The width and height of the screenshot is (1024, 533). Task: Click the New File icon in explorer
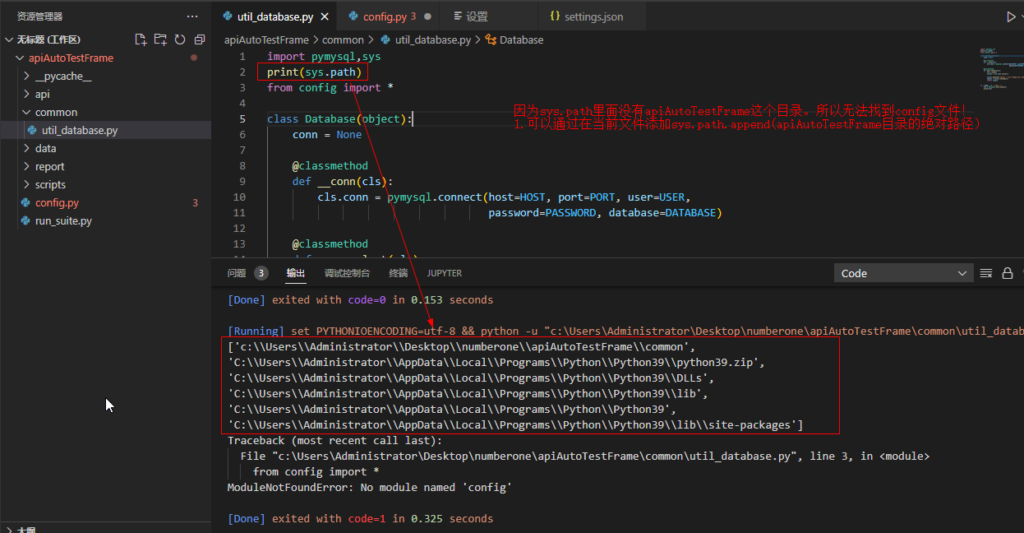click(141, 40)
